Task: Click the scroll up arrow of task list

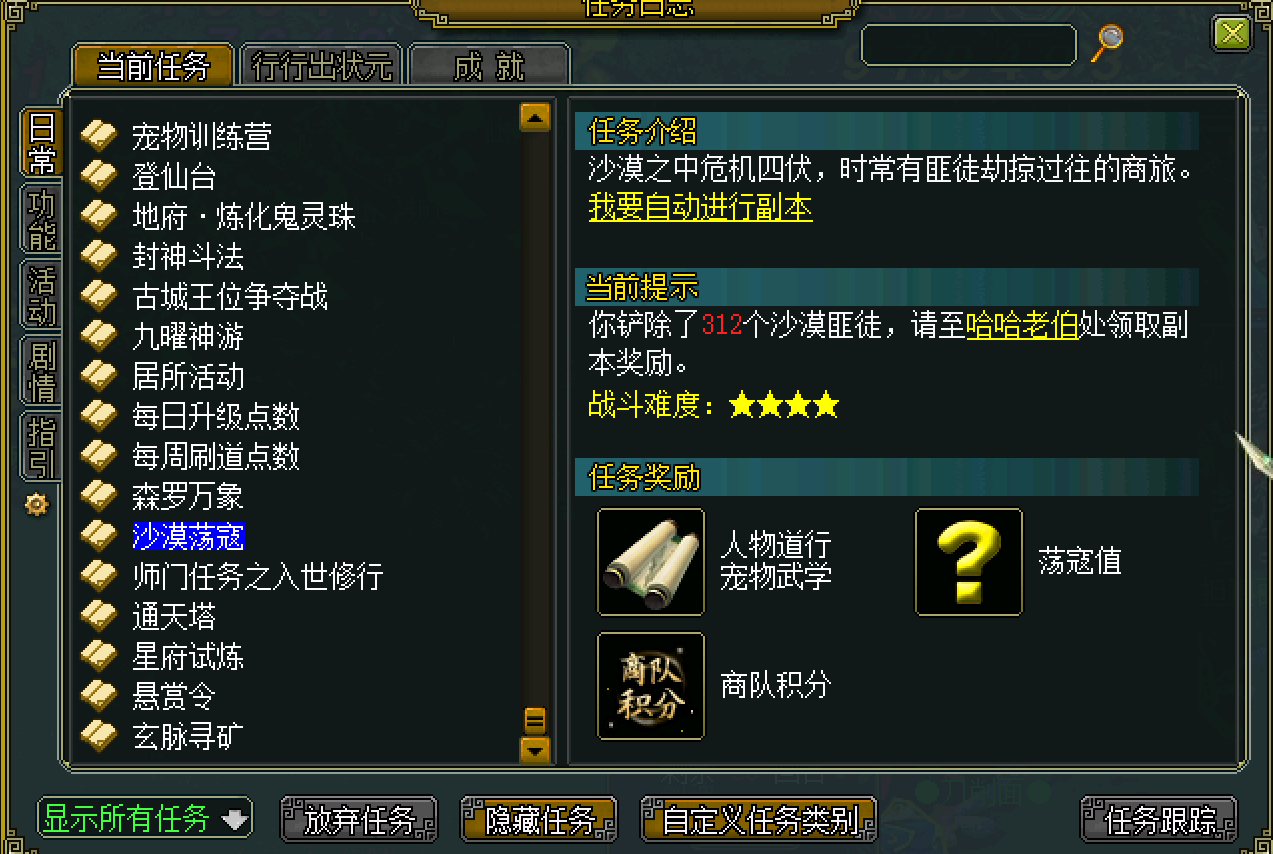Action: [536, 117]
